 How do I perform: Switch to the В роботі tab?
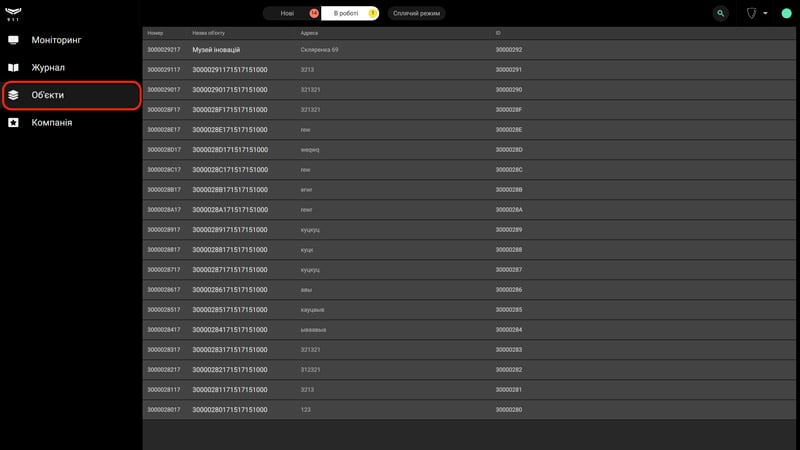(346, 13)
